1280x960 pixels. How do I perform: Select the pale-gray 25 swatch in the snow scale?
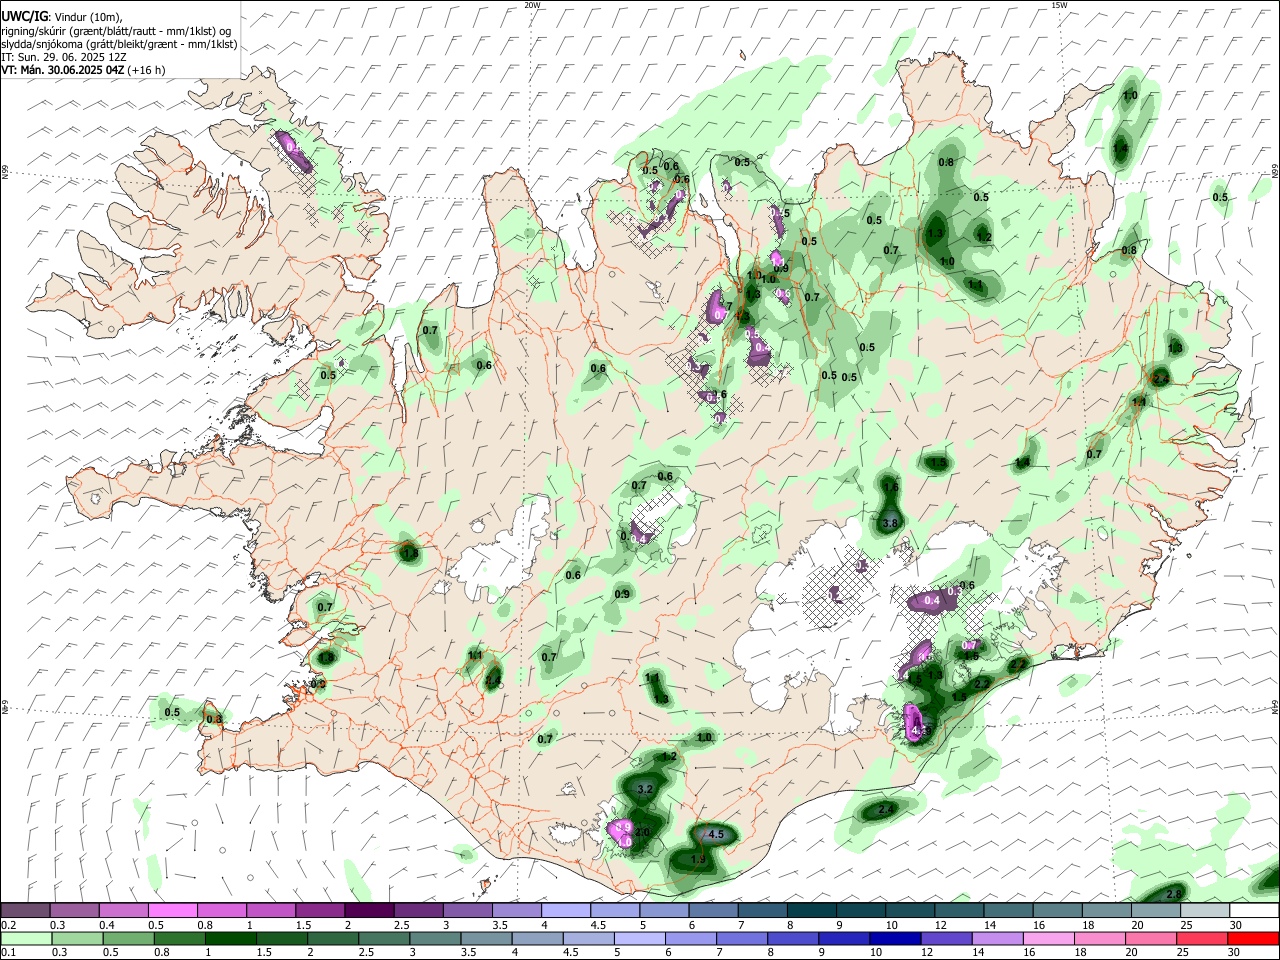pos(1204,911)
